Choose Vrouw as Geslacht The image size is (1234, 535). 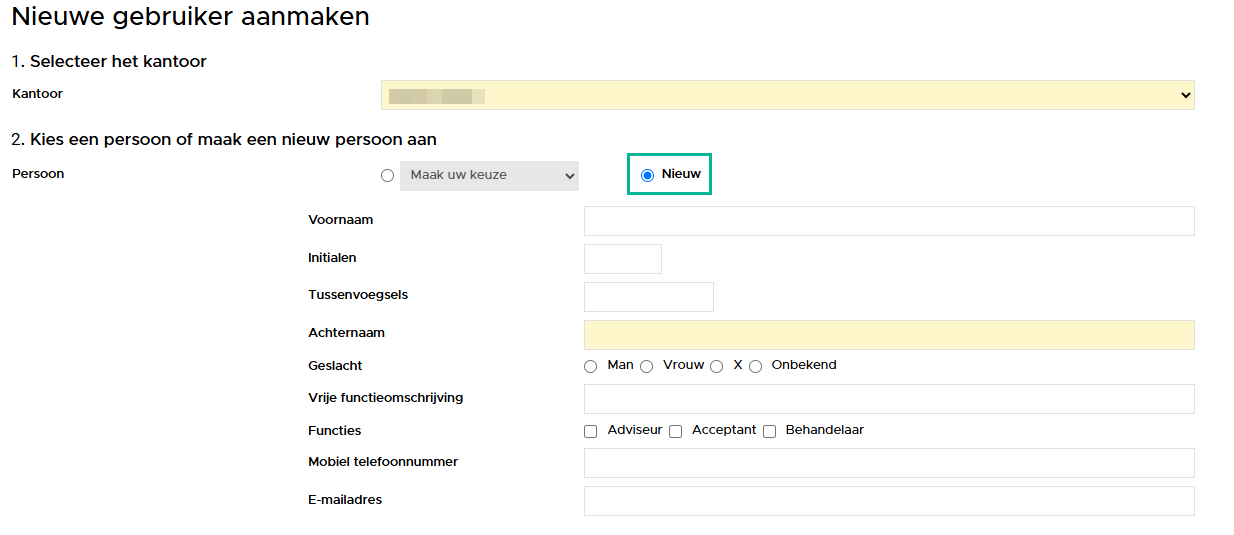click(646, 367)
